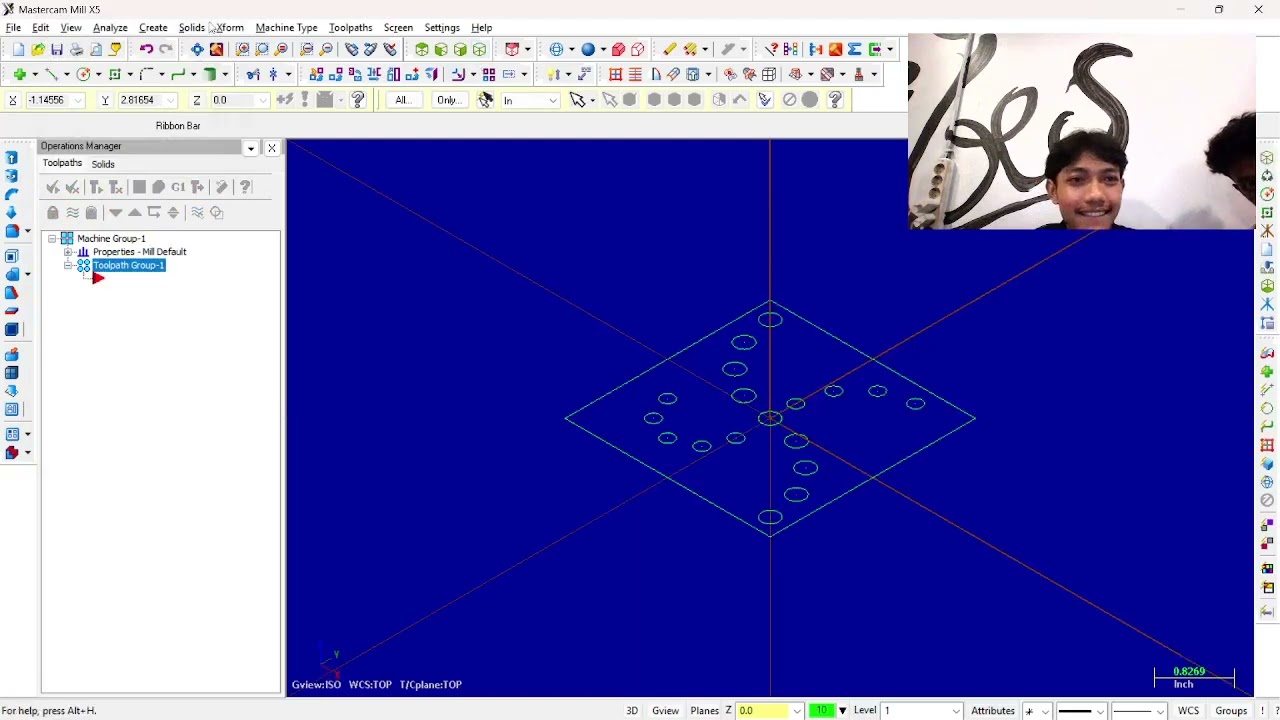Viewport: 1280px width, 720px height.
Task: Click the Select all operations checkmark icon
Action: click(53, 187)
